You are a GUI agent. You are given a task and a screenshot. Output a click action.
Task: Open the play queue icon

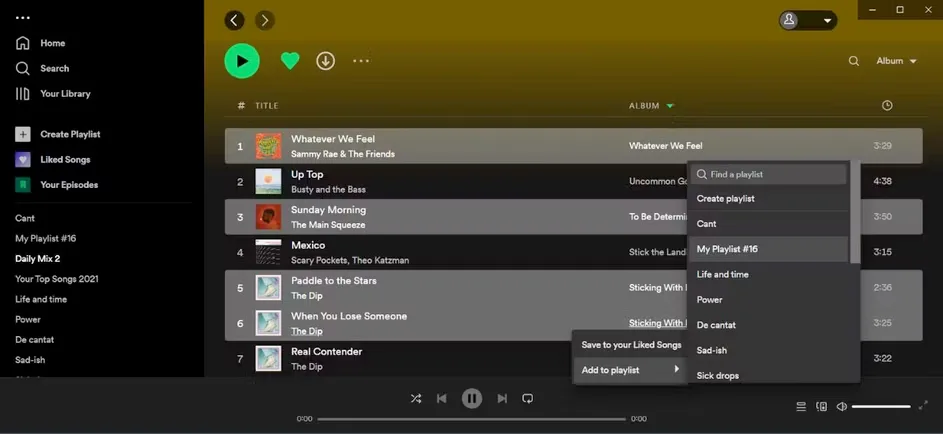[x=801, y=407]
